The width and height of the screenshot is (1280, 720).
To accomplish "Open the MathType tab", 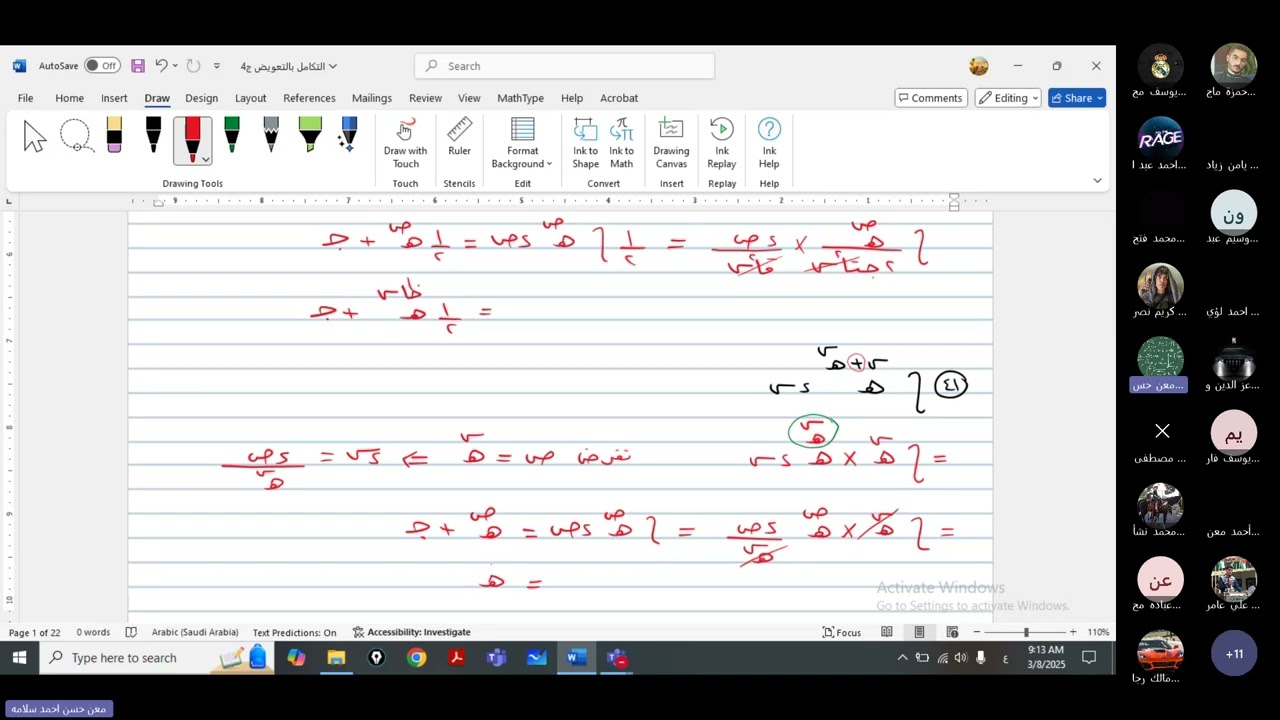I will [520, 98].
